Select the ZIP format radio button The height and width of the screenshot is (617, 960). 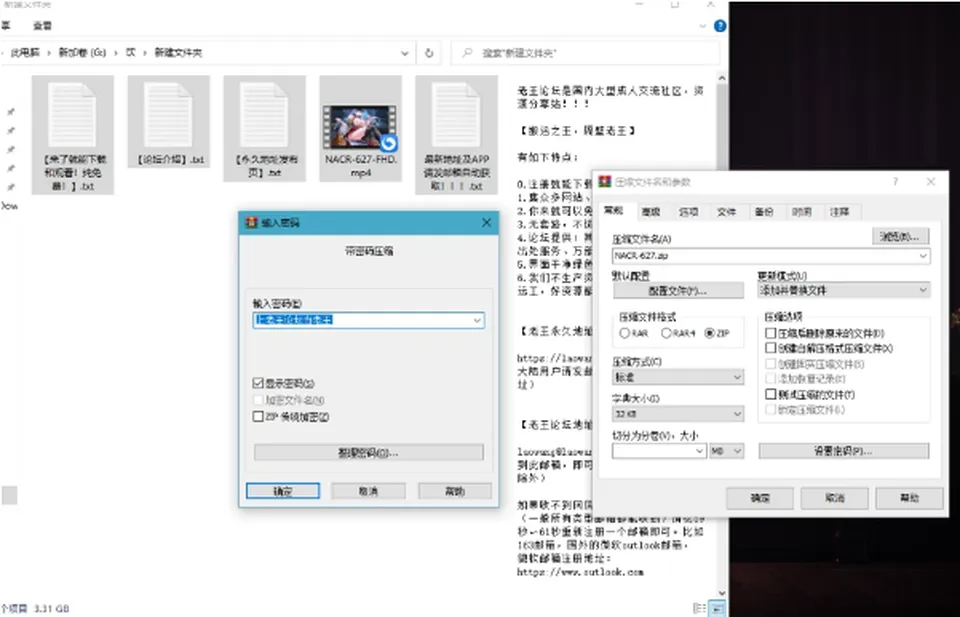click(x=710, y=334)
